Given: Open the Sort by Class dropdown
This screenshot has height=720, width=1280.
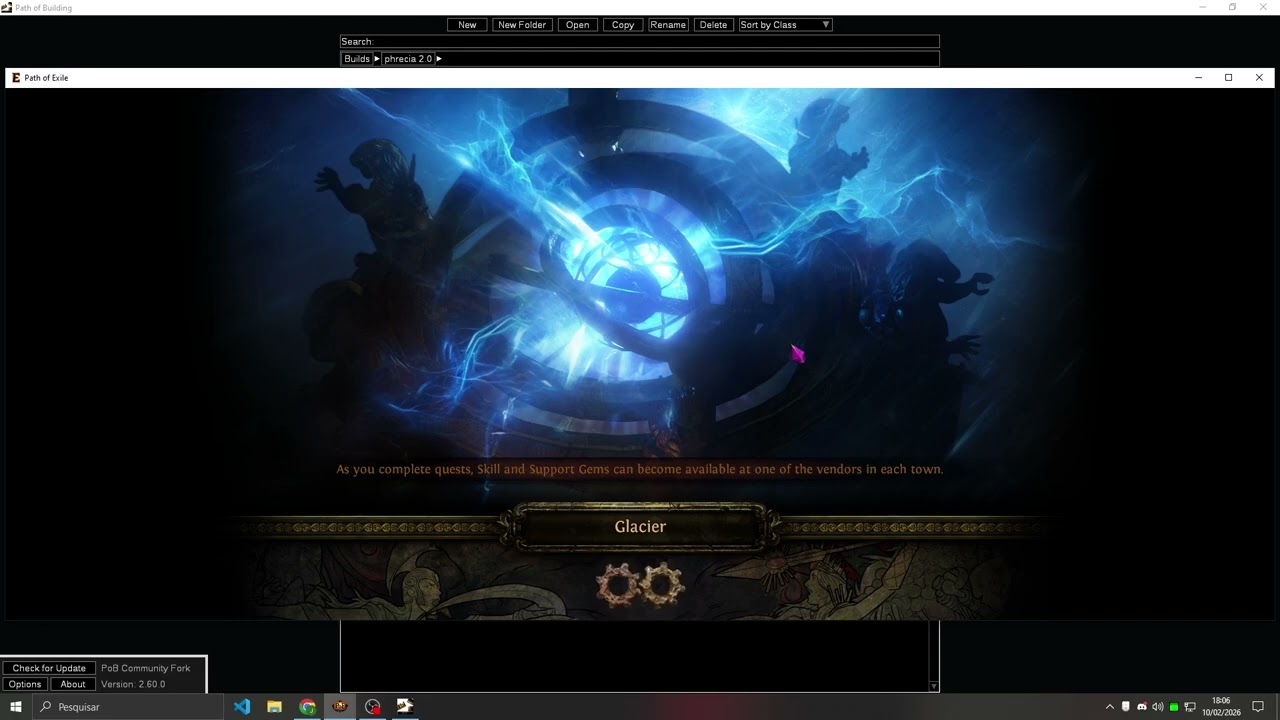Looking at the screenshot, I should [785, 25].
